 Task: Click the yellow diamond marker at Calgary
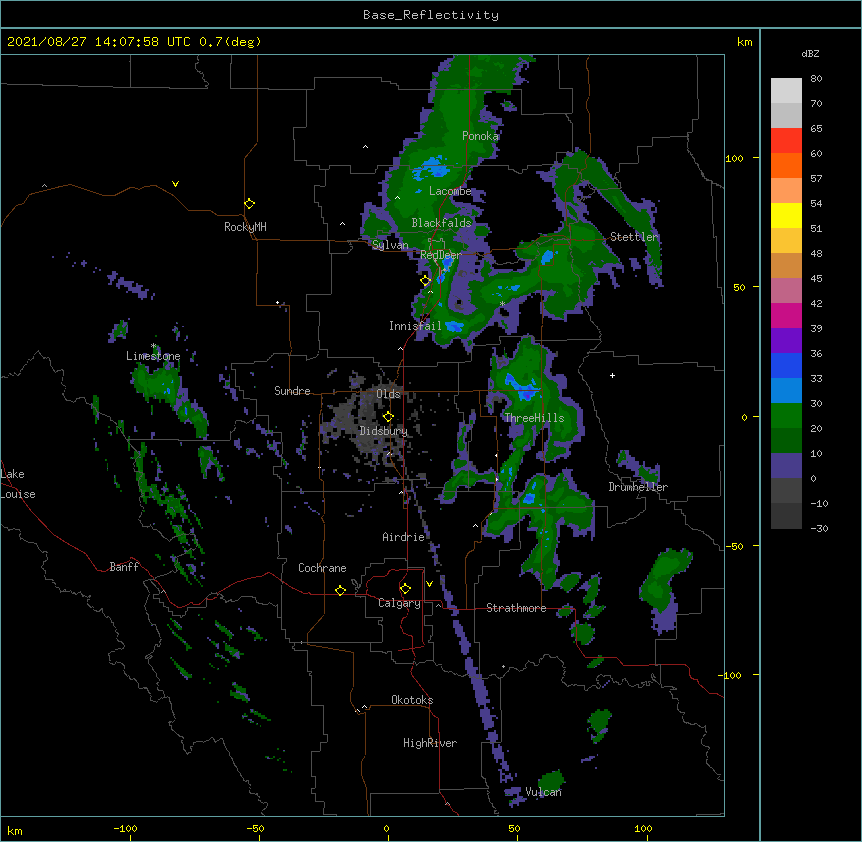(x=405, y=589)
